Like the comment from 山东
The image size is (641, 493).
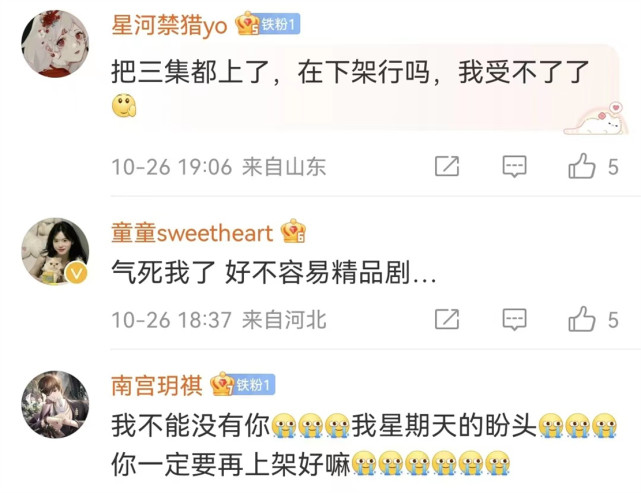[582, 166]
